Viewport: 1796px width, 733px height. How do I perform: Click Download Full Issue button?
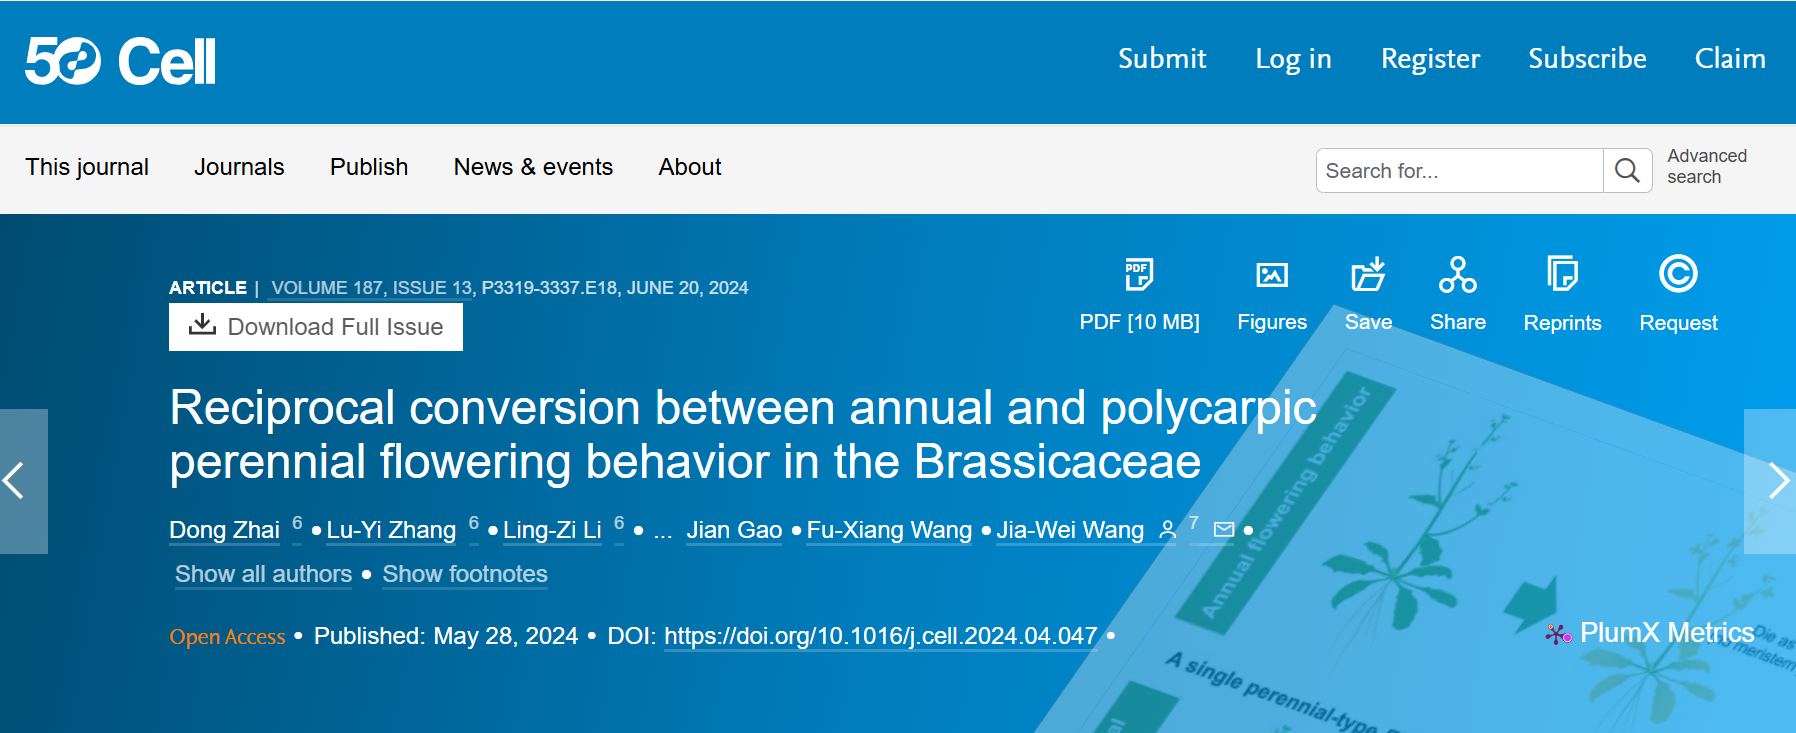coord(316,327)
